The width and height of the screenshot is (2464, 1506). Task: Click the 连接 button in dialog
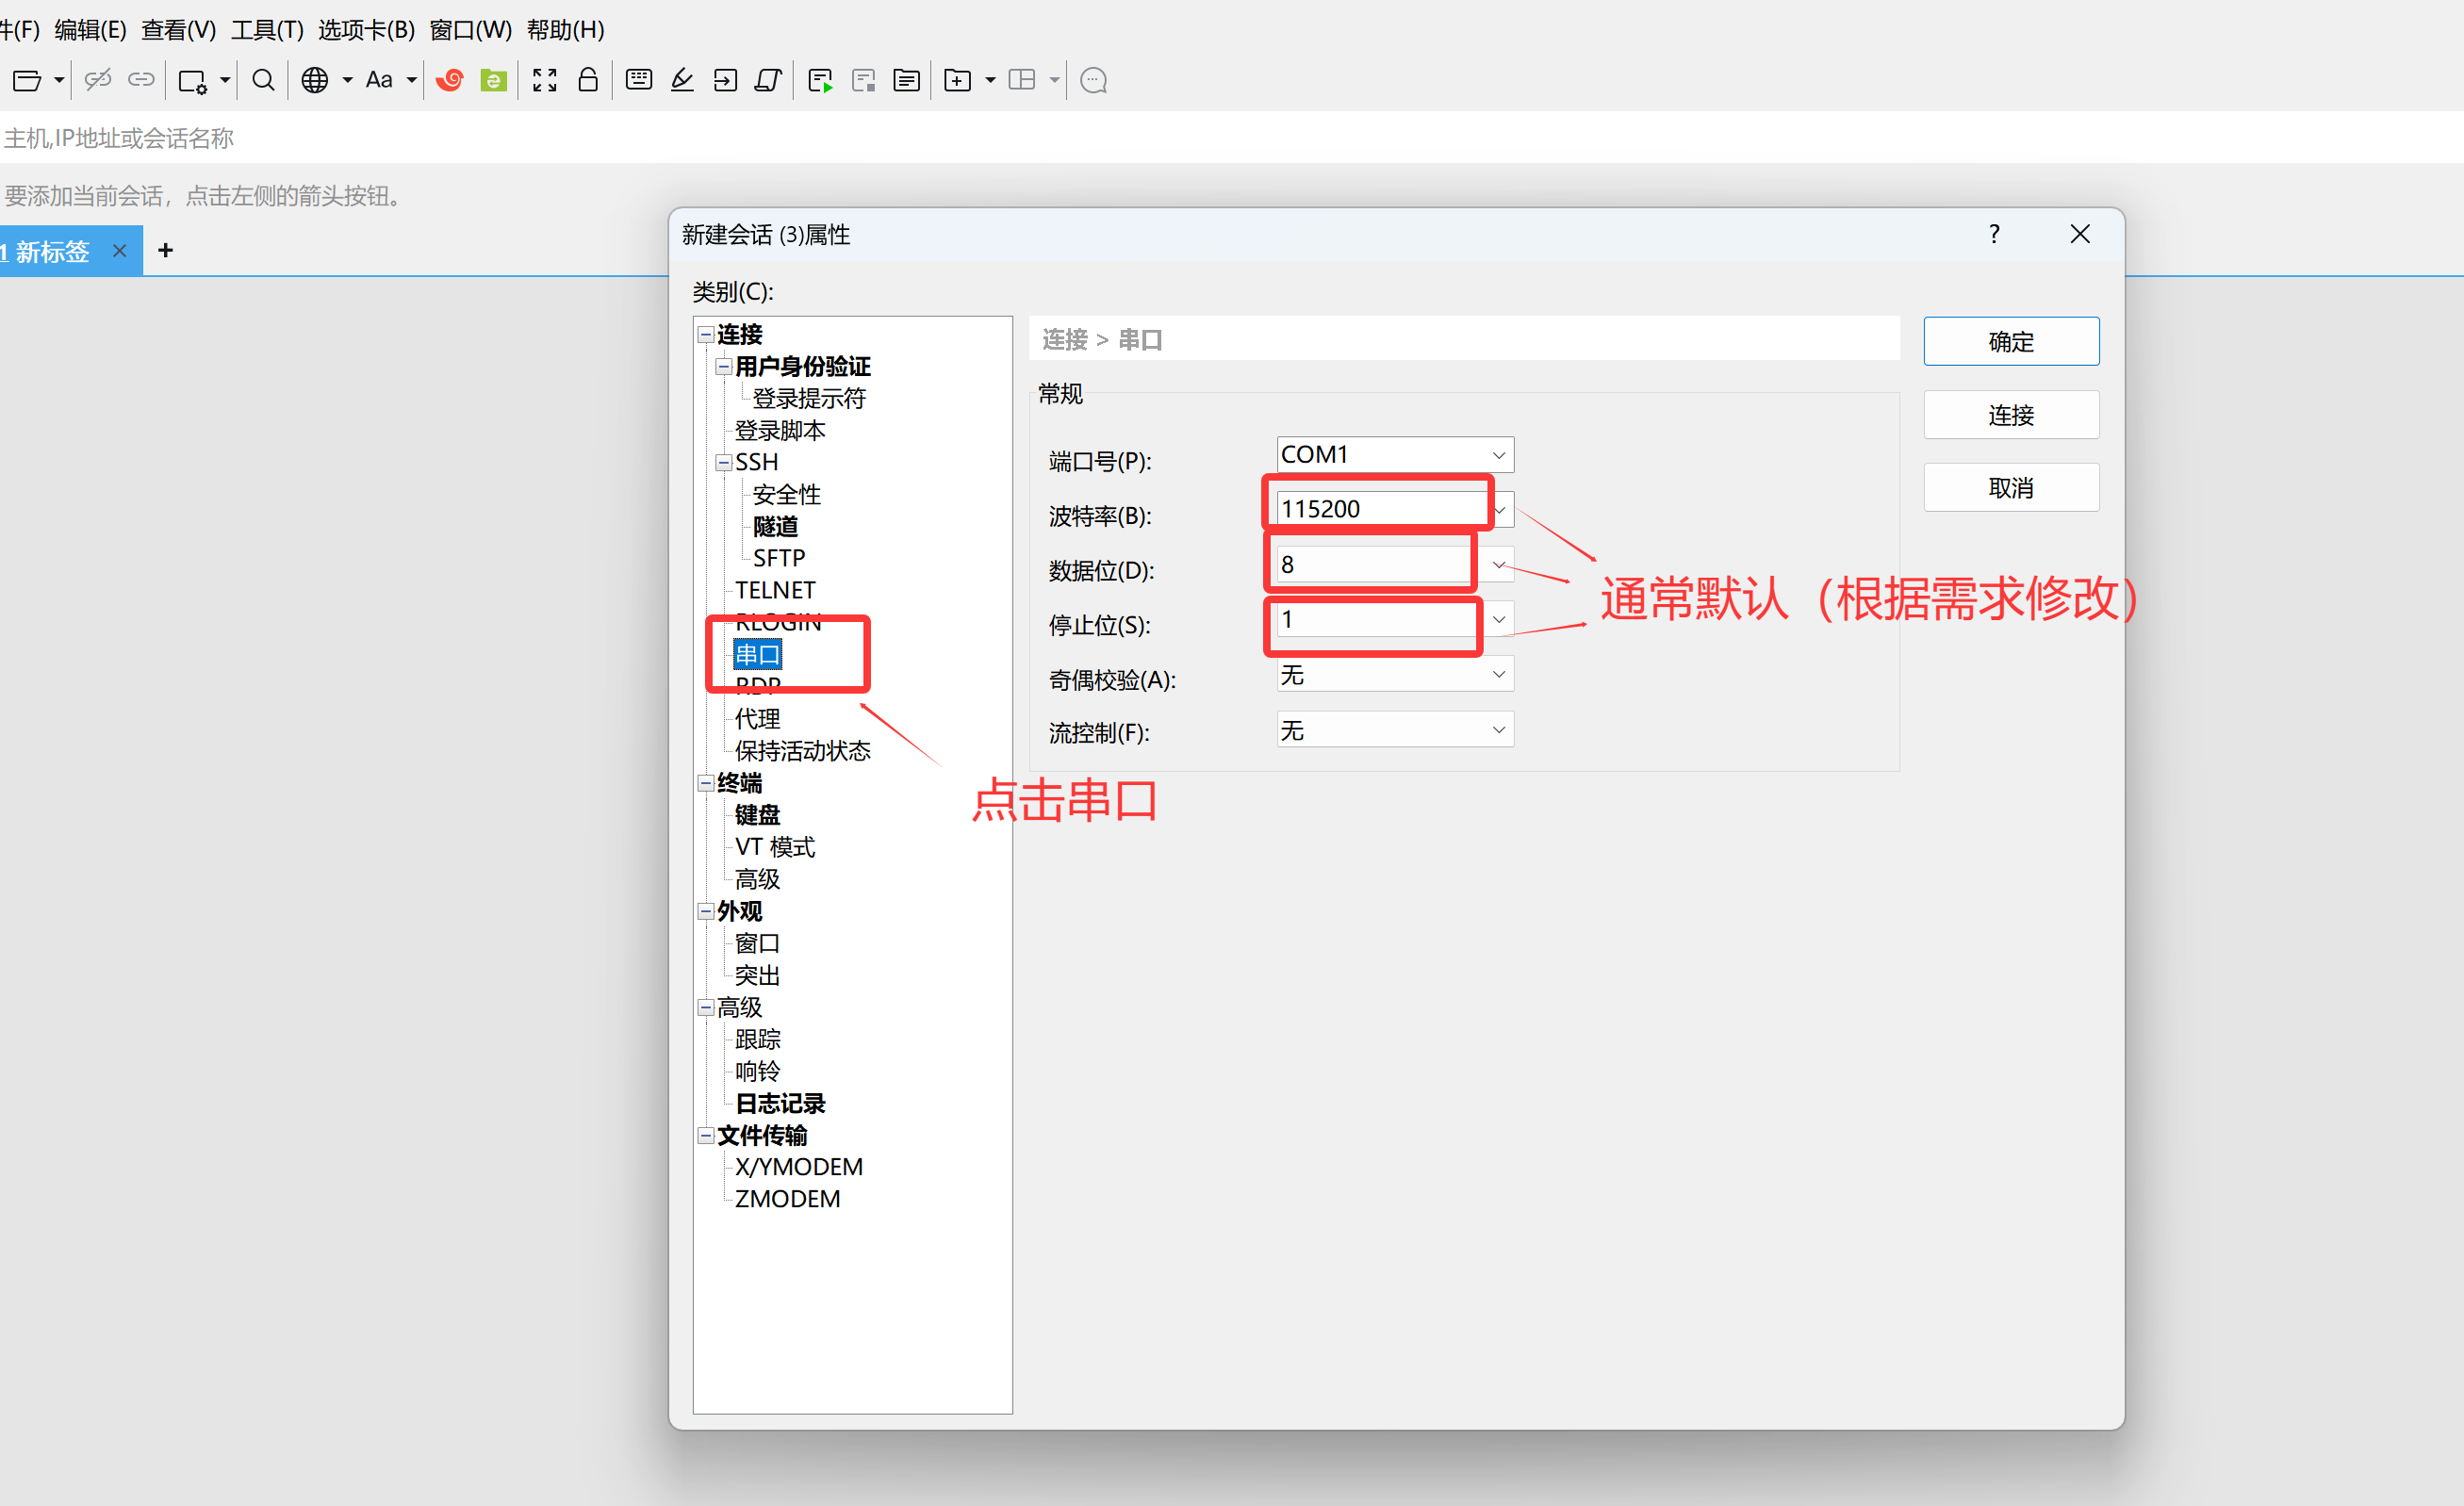(2010, 415)
